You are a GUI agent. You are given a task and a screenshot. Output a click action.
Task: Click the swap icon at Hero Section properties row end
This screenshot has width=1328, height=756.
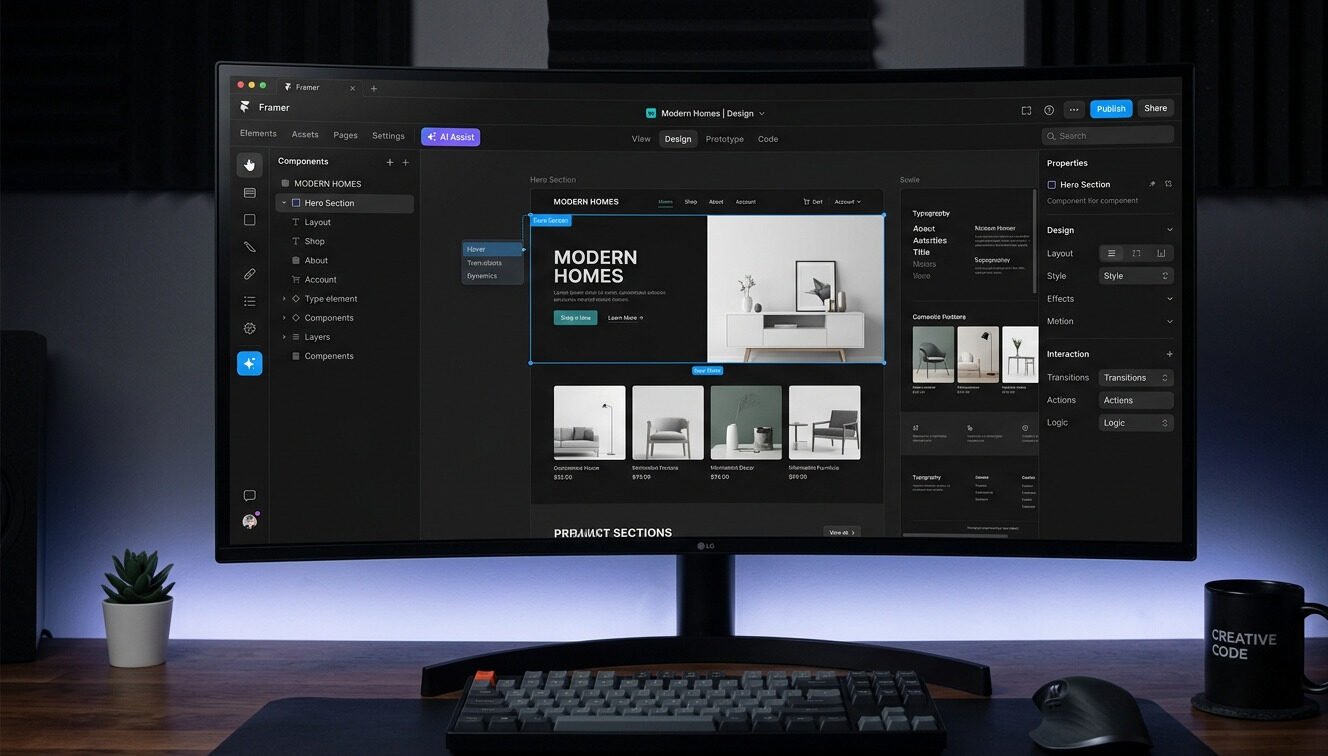click(x=1168, y=184)
